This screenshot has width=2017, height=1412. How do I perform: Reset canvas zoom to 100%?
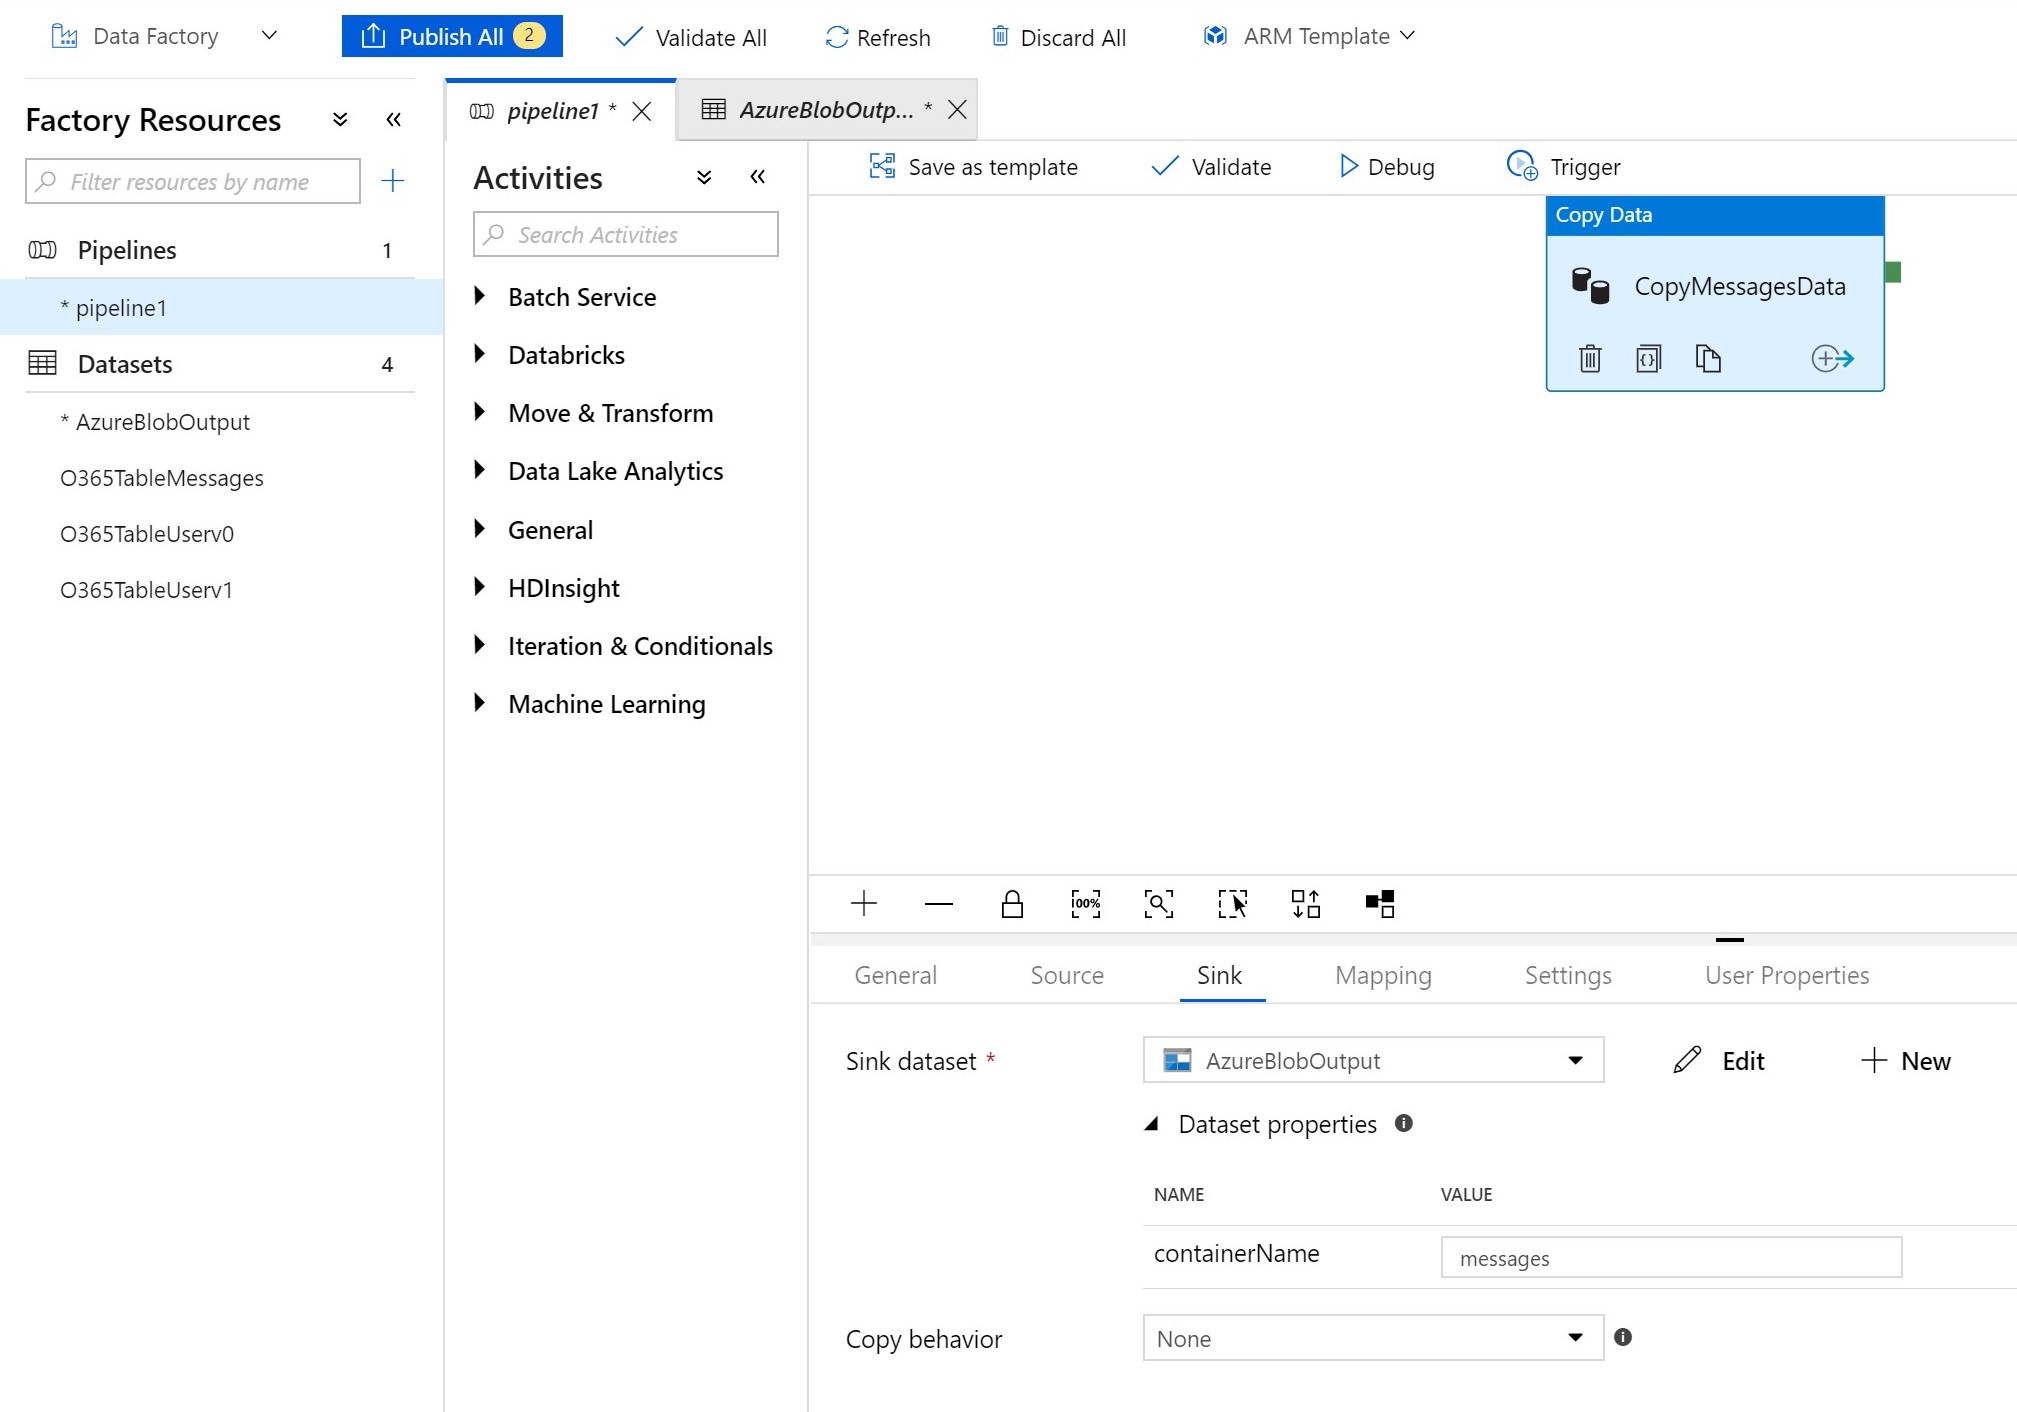point(1085,904)
